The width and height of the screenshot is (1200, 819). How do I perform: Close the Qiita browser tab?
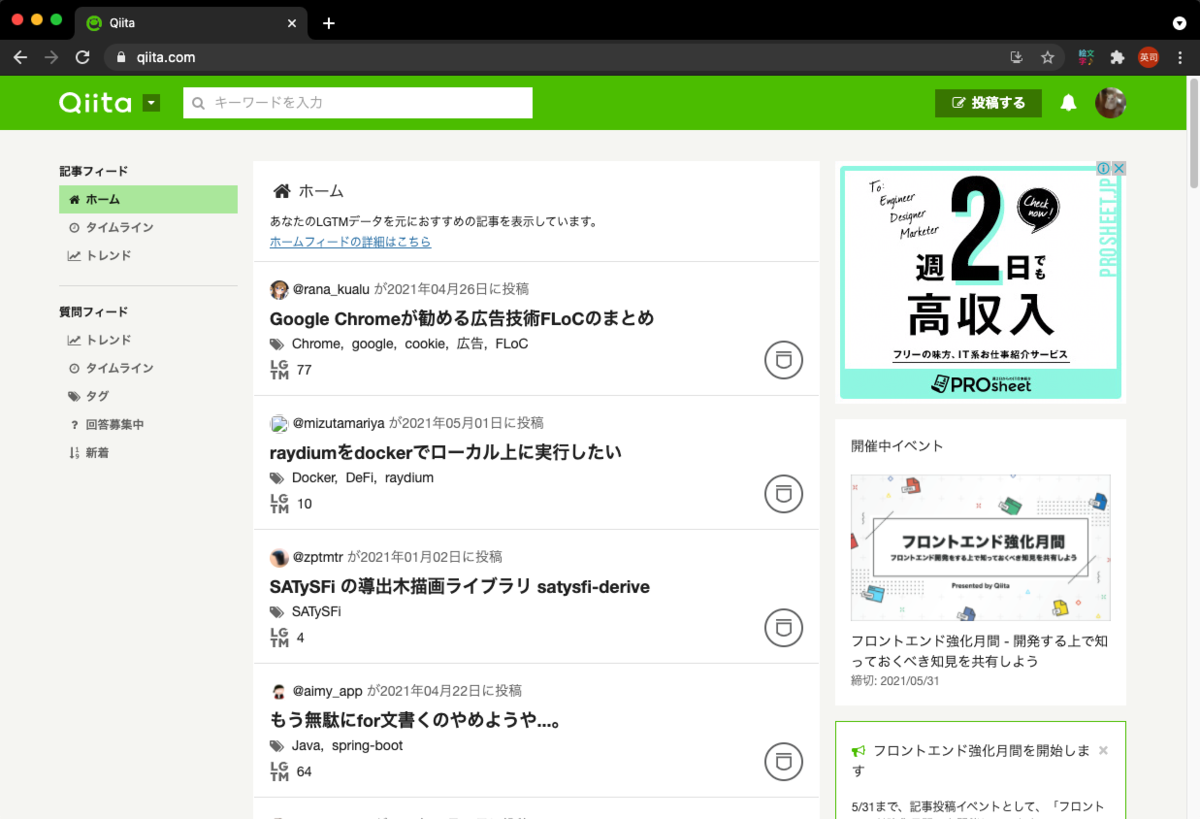[290, 23]
